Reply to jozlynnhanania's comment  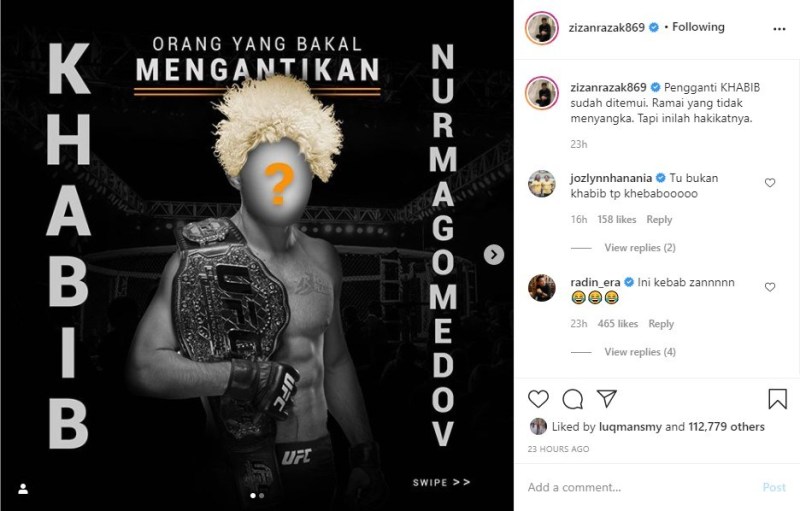tap(659, 220)
